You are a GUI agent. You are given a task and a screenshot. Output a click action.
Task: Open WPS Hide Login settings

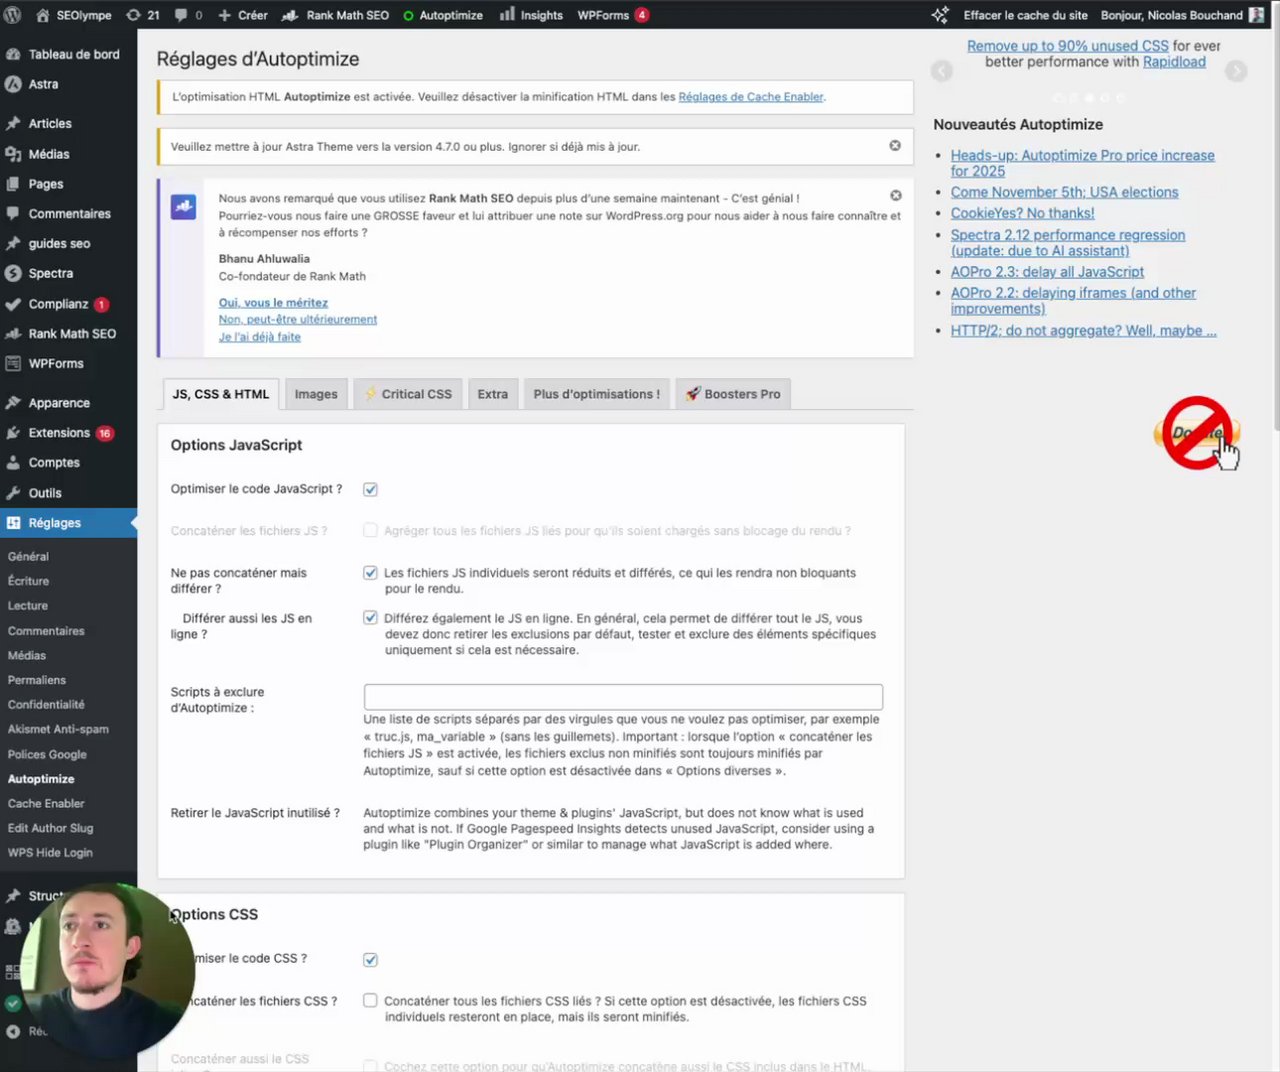click(x=50, y=853)
